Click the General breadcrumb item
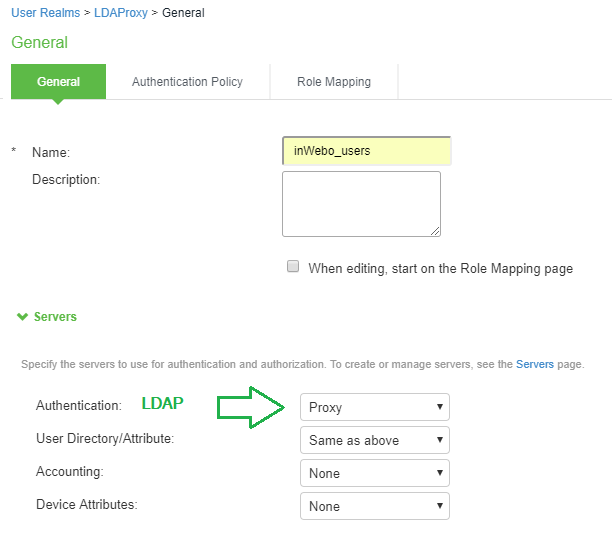Image resolution: width=612 pixels, height=538 pixels. click(182, 13)
